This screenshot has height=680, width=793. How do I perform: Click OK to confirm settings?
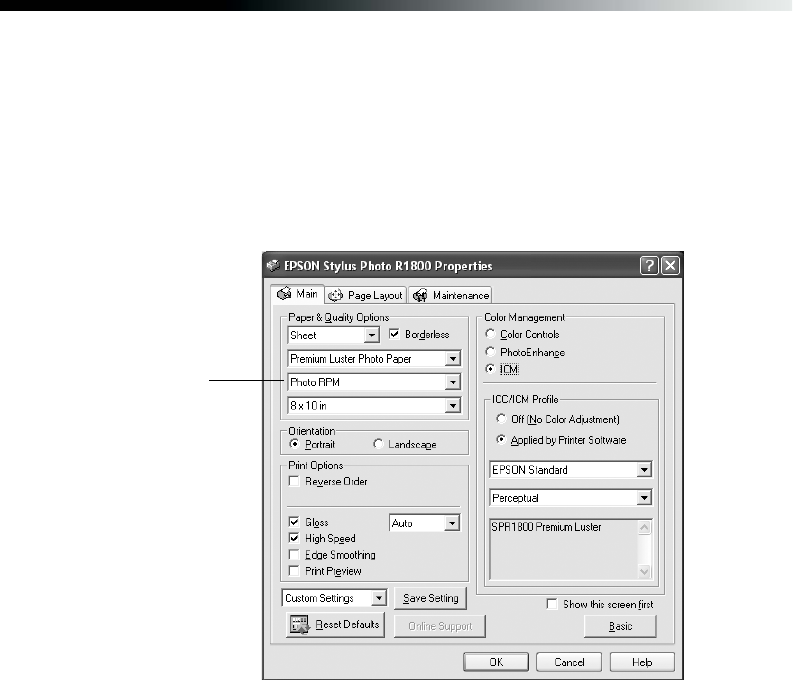pos(496,662)
